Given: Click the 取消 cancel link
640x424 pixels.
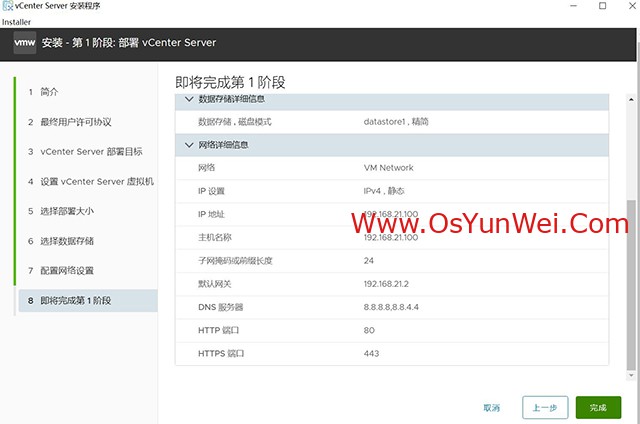Looking at the screenshot, I should pyautogui.click(x=491, y=407).
